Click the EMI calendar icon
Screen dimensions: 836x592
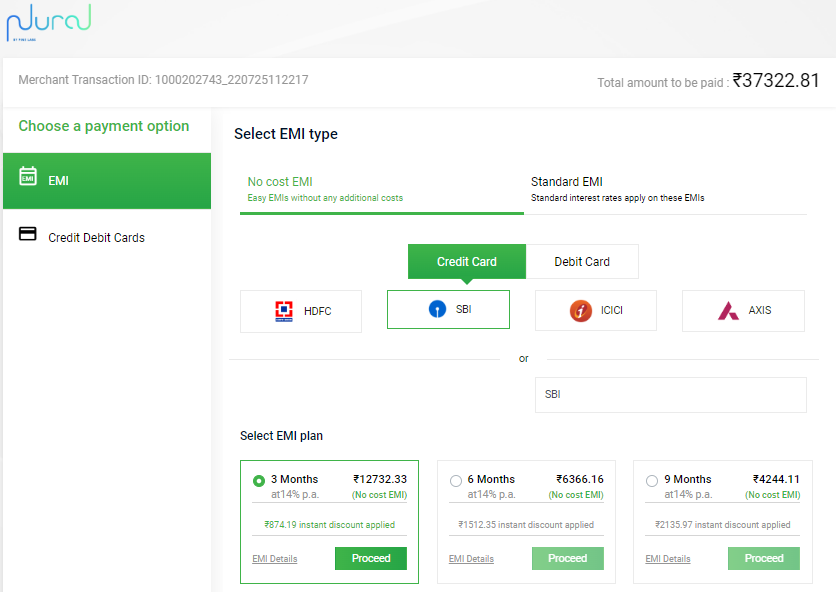(28, 176)
